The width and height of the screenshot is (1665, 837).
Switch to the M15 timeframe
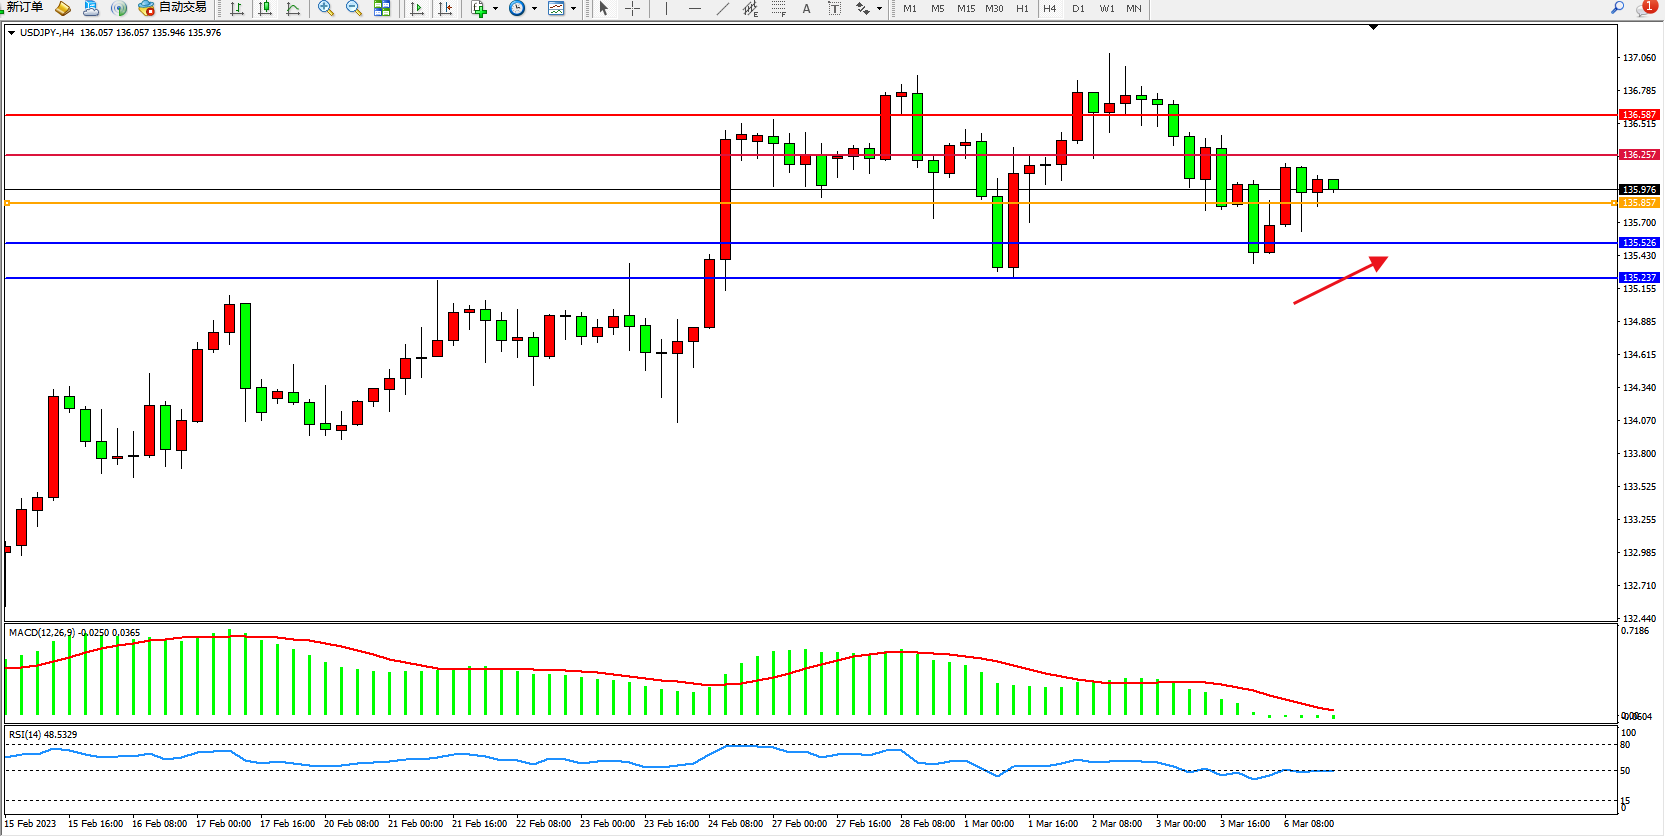pos(965,8)
